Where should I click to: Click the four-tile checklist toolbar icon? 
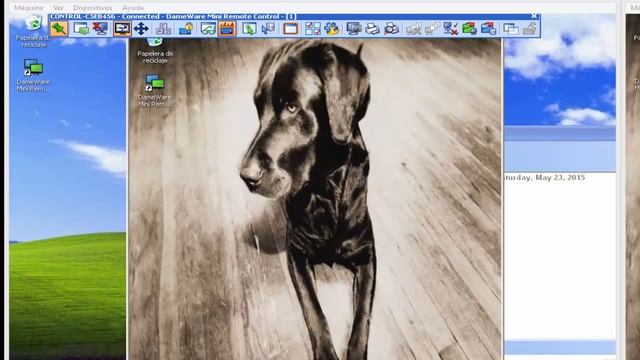[x=313, y=29]
